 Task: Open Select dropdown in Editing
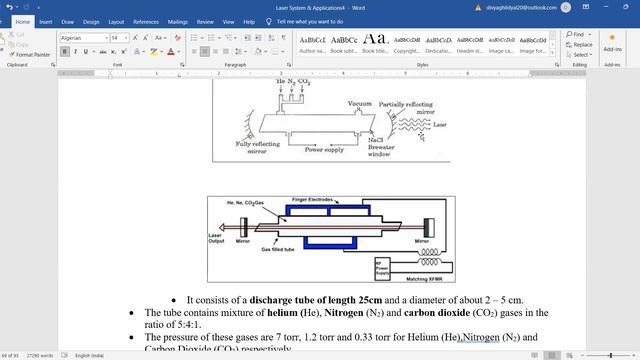pos(580,55)
